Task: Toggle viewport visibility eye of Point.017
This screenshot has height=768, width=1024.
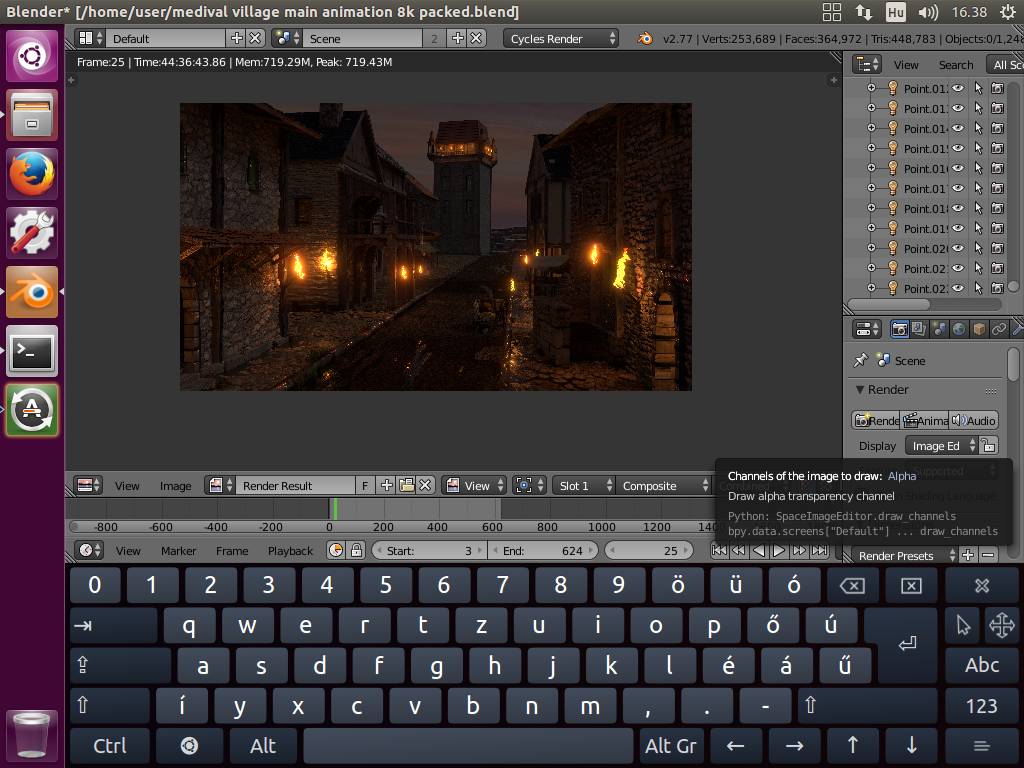Action: (958, 188)
